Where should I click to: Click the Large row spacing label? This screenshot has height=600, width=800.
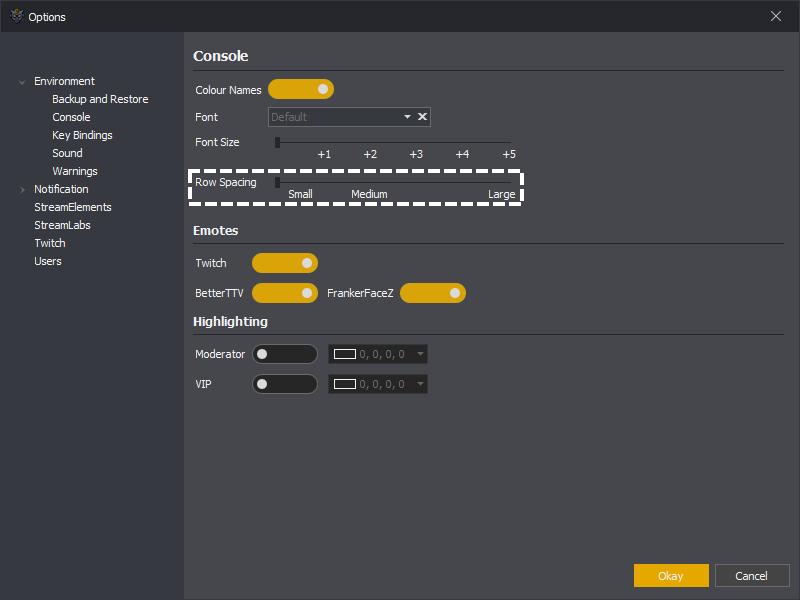(x=502, y=194)
